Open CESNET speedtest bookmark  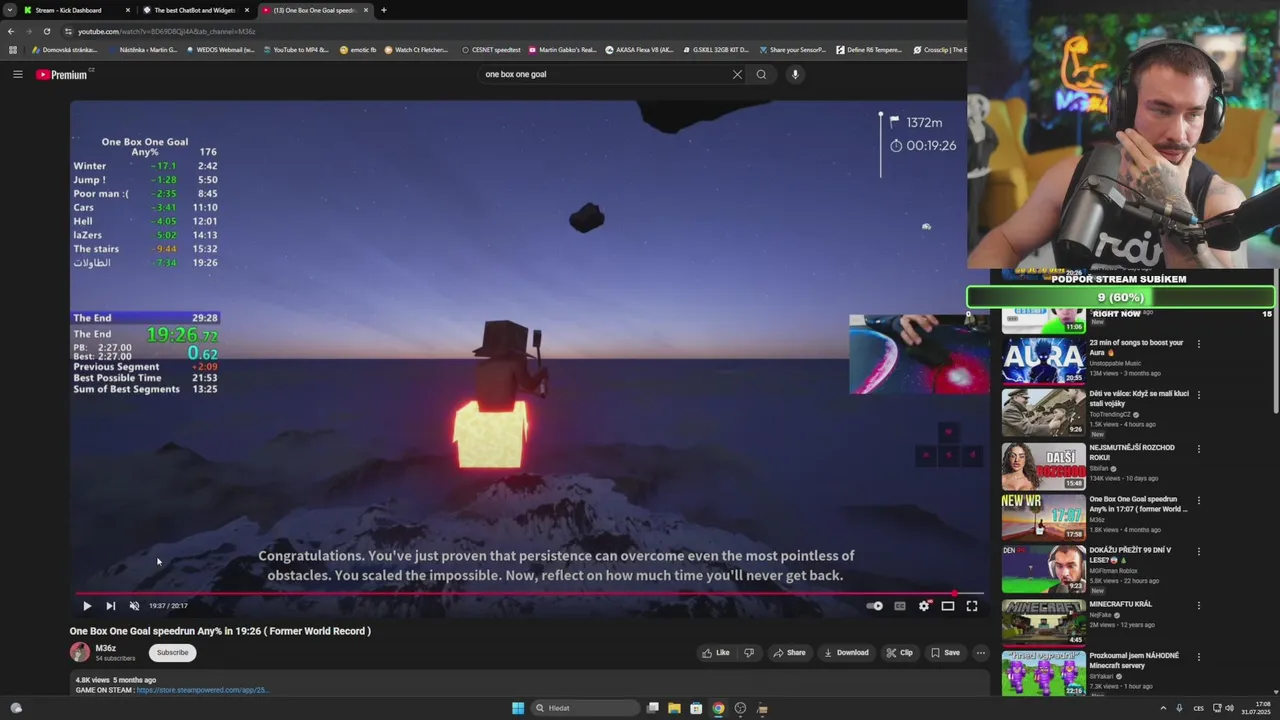pos(492,50)
